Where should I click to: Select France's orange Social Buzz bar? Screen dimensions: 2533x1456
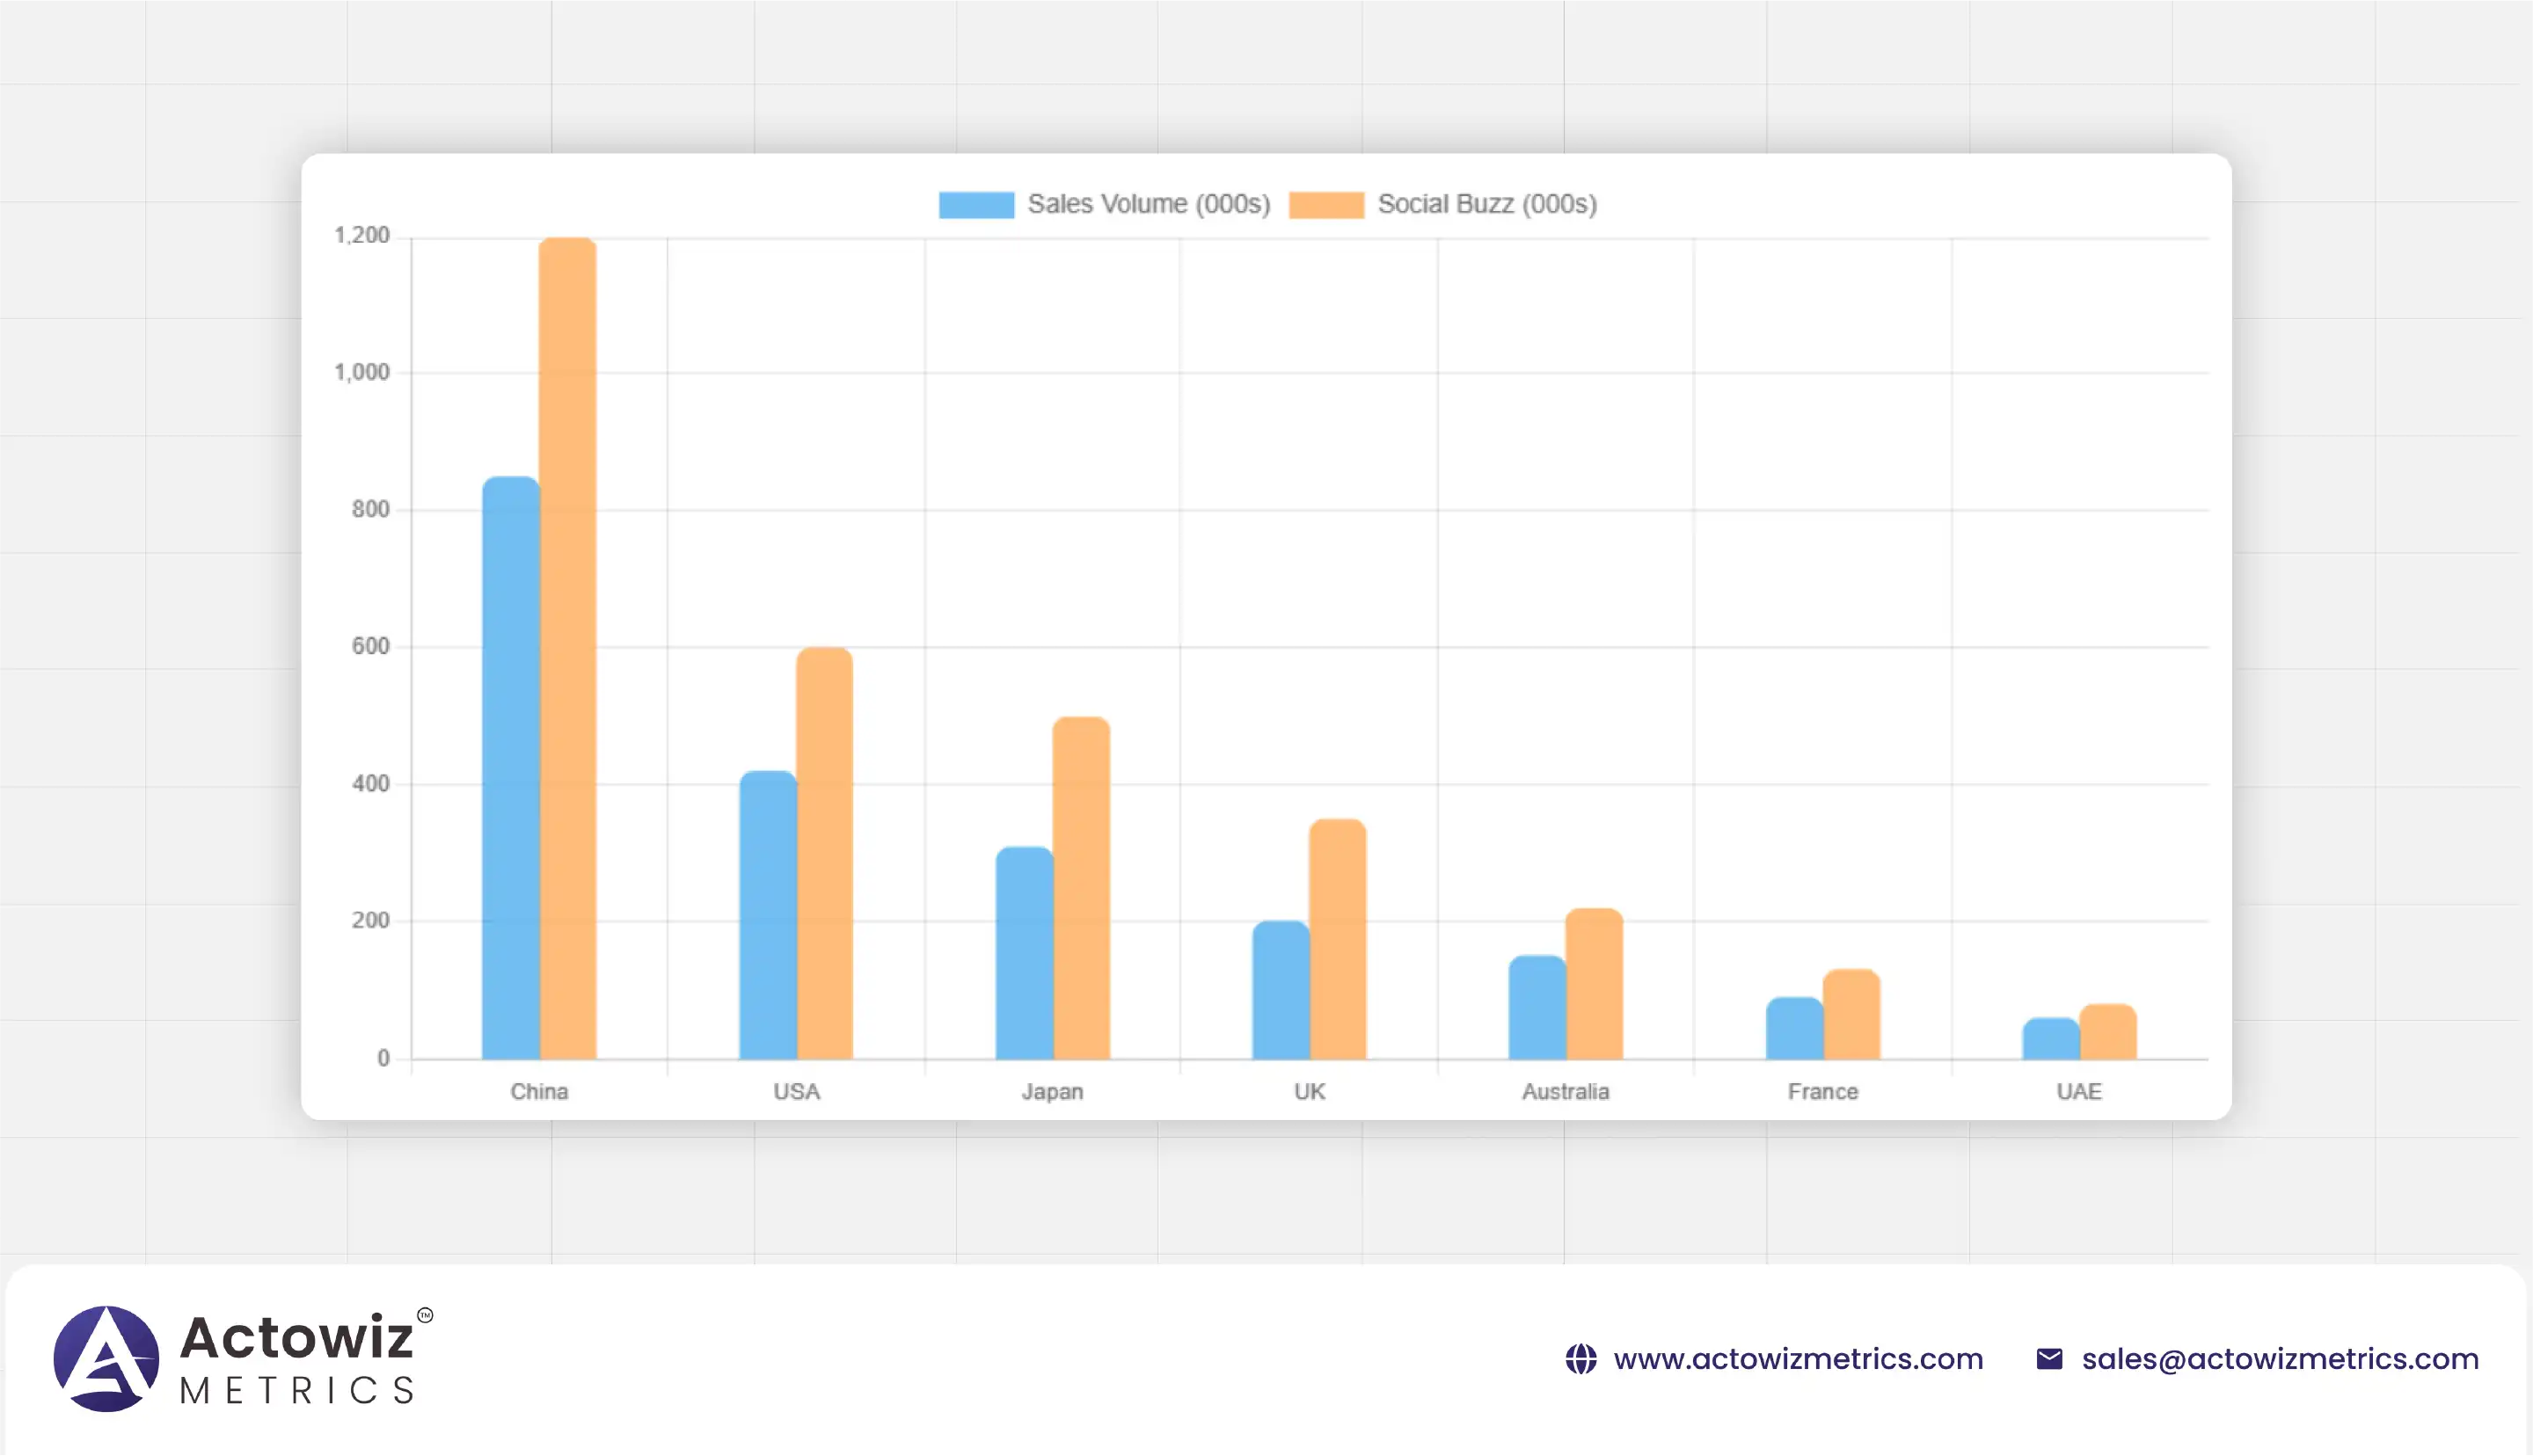pos(1851,1014)
